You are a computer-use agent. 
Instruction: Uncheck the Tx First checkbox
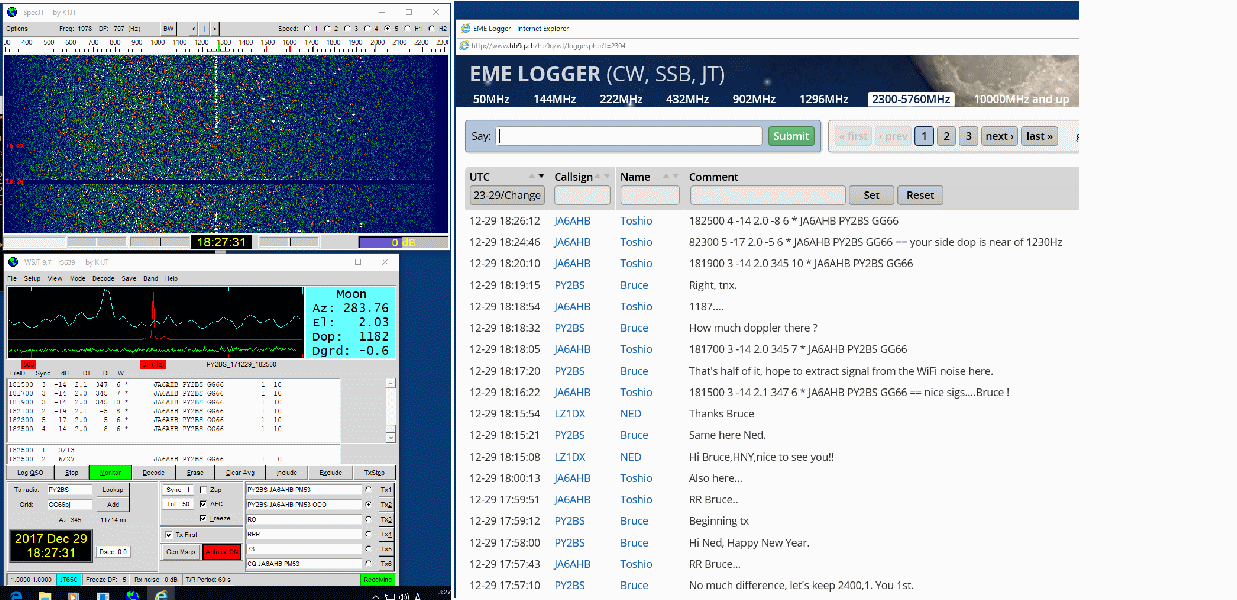tap(168, 535)
